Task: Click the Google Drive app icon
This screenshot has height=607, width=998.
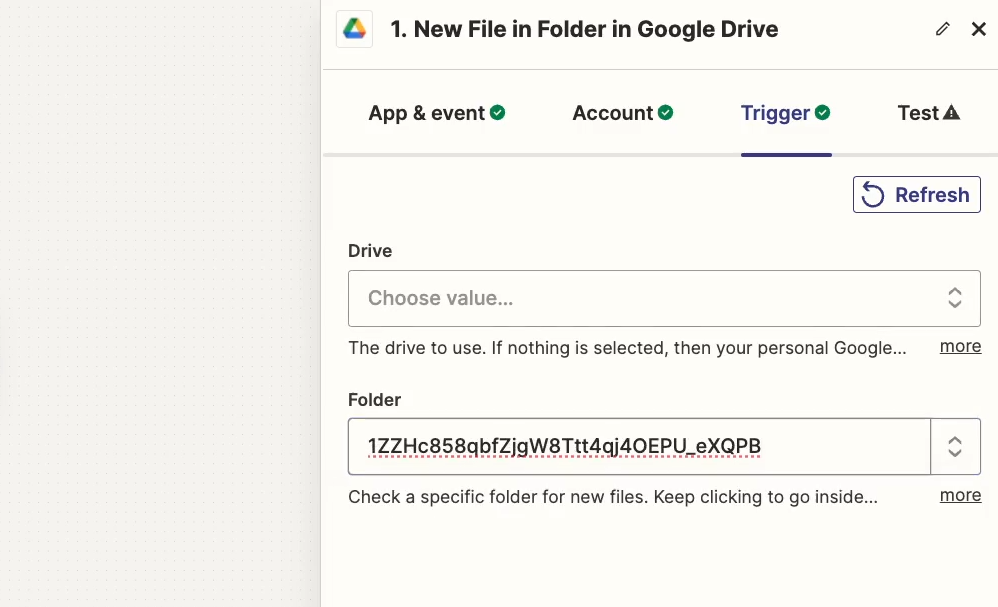Action: click(355, 29)
